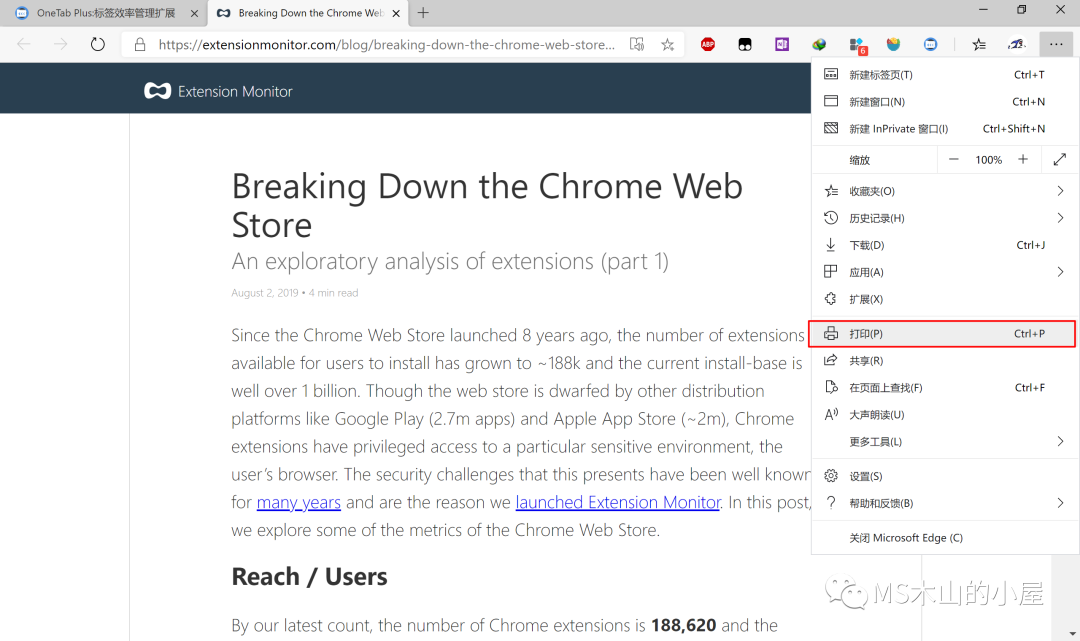Expand the 更多工具(L) submenu
The image size is (1080, 641).
[945, 441]
